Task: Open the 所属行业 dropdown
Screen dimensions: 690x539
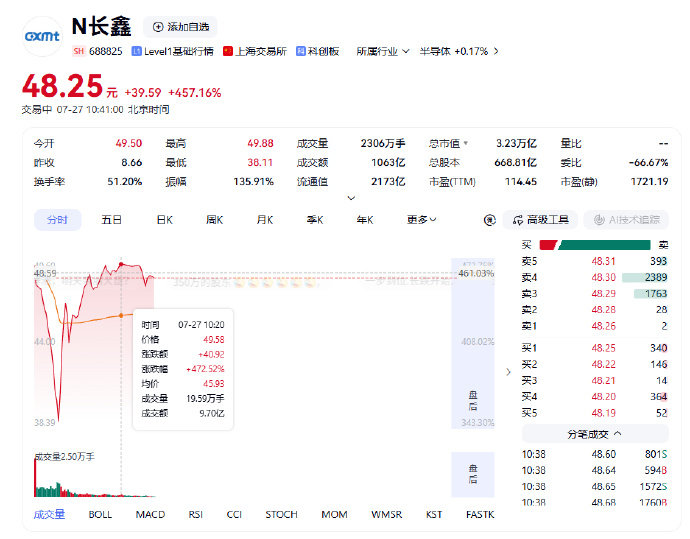Action: click(382, 51)
